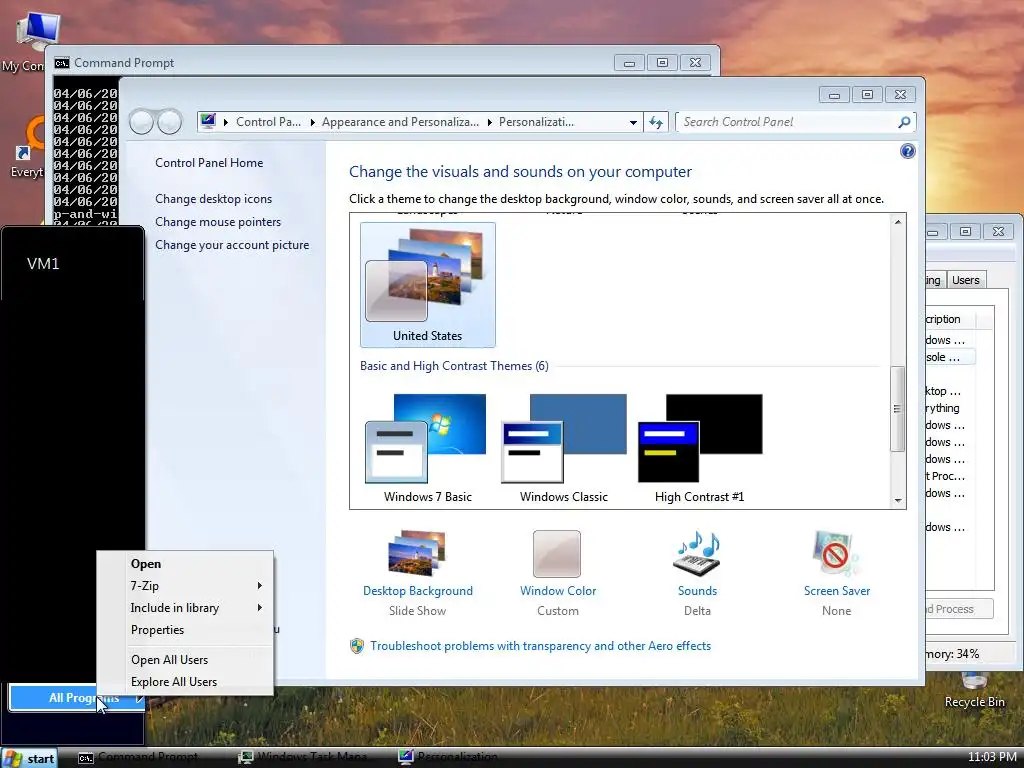
Task: Open Troubleshoot problems with transparency link
Action: tap(541, 646)
